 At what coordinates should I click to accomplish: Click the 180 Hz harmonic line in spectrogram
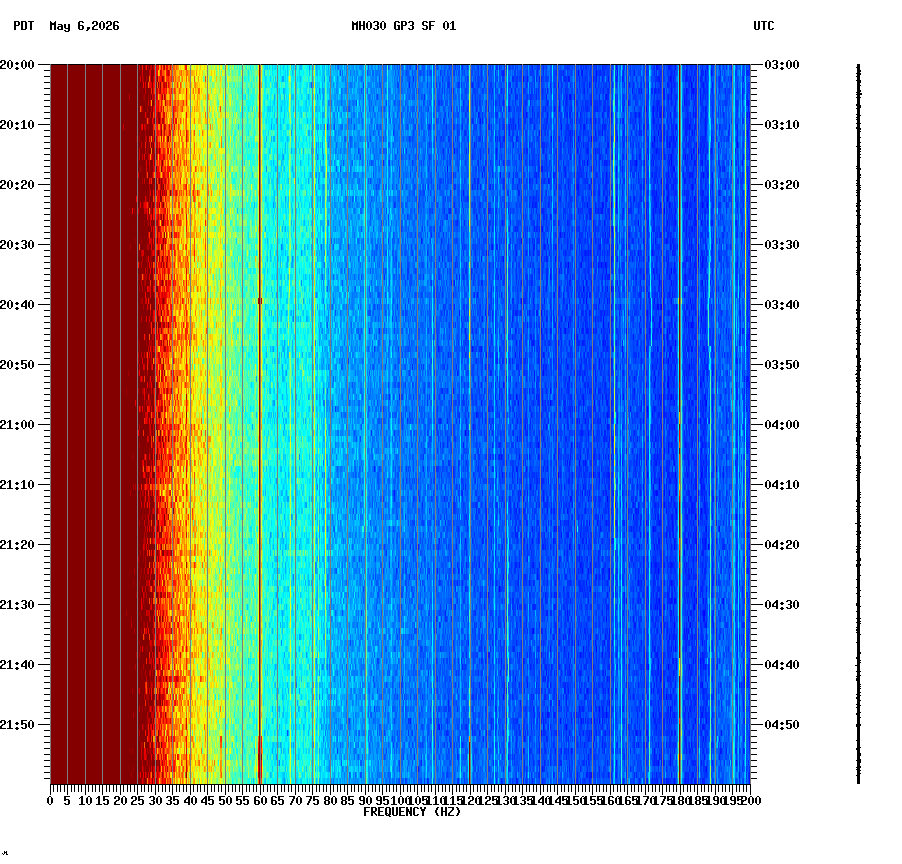pyautogui.click(x=680, y=424)
